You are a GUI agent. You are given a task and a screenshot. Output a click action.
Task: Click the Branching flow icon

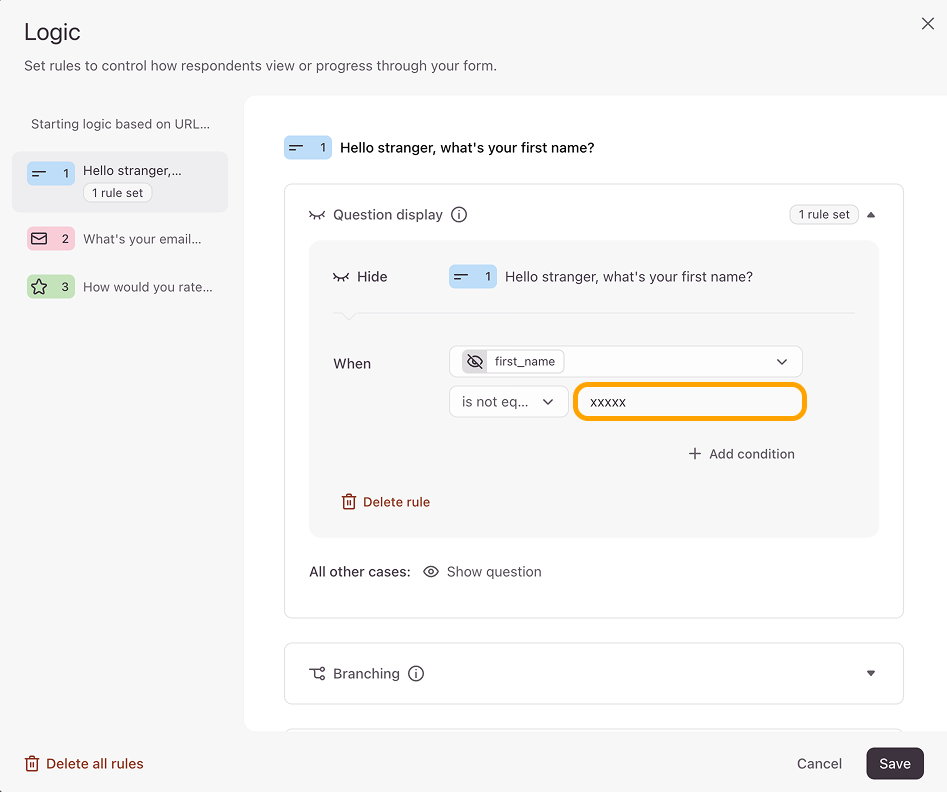point(317,674)
